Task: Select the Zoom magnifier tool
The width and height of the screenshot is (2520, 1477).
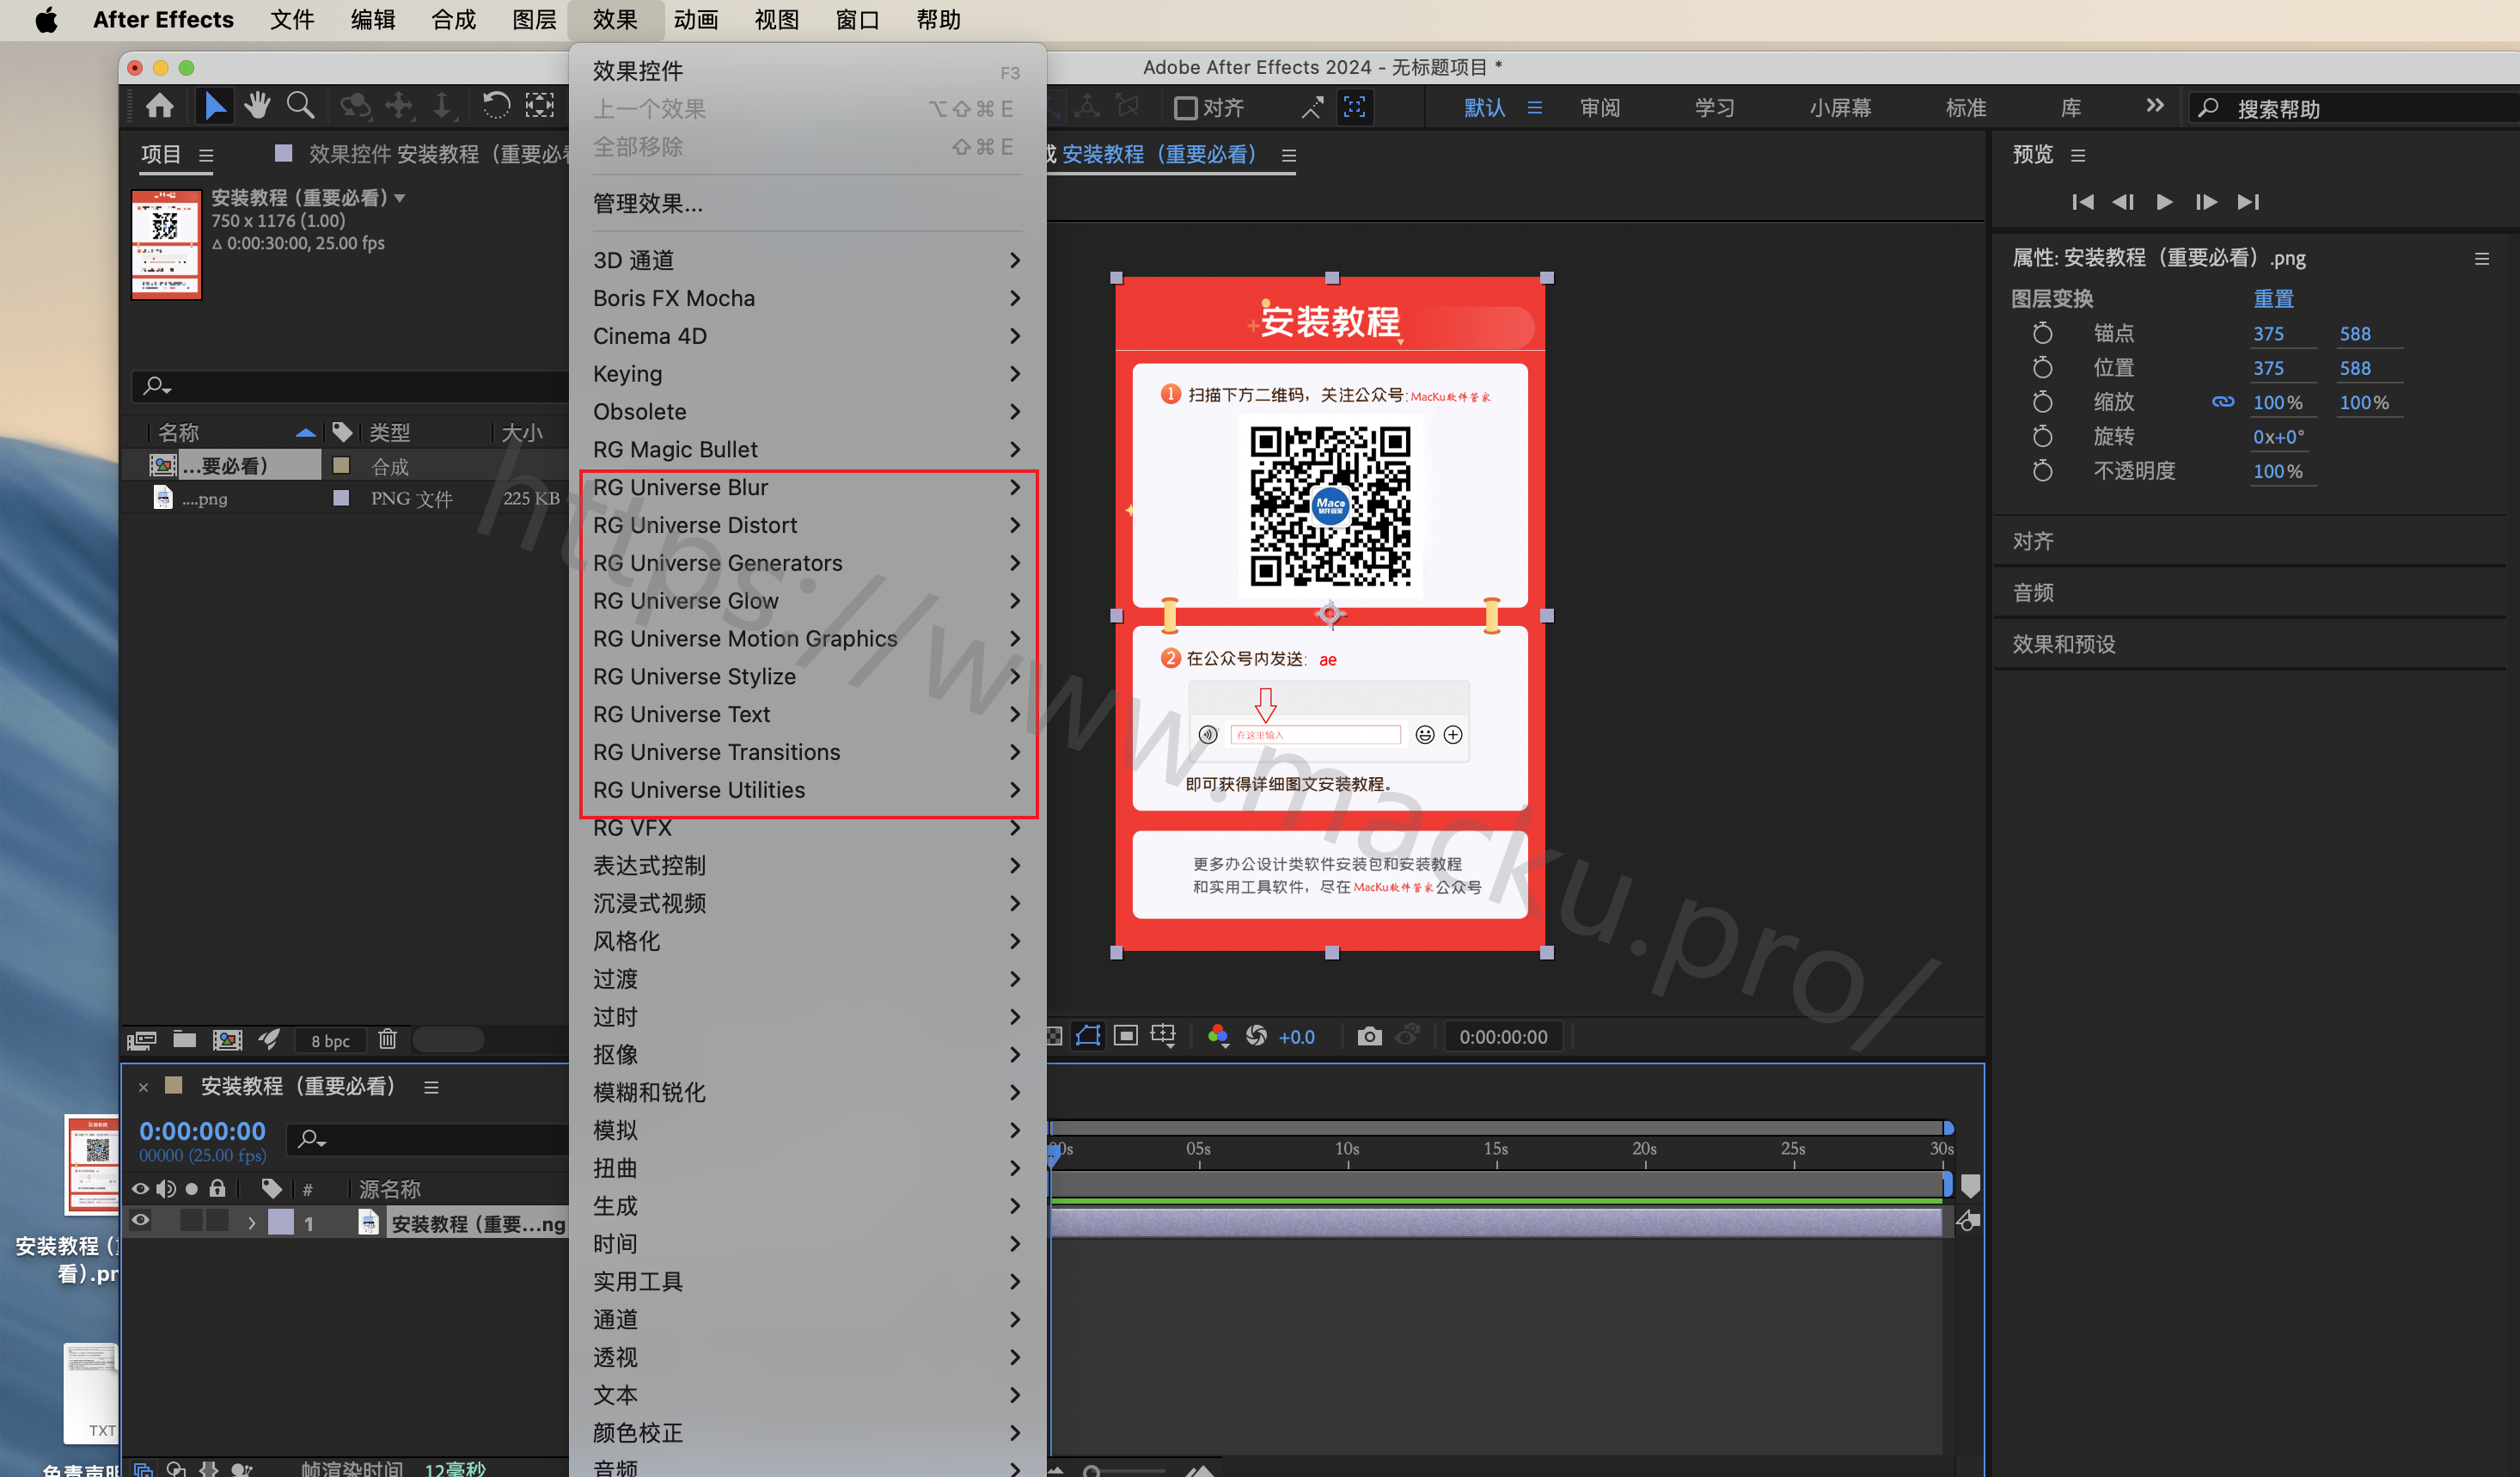Action: pos(300,106)
